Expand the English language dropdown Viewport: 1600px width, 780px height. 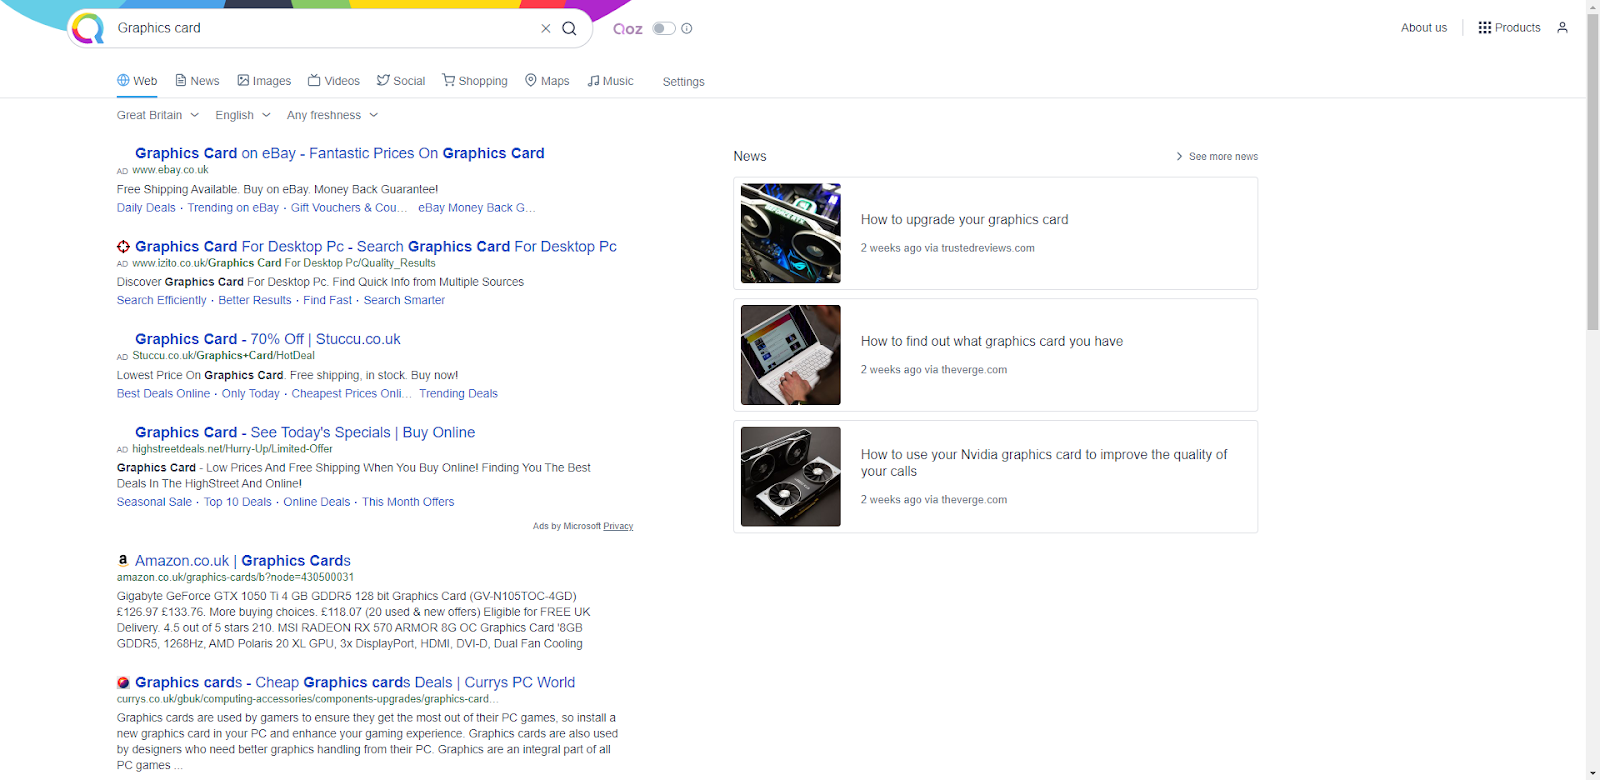pyautogui.click(x=243, y=115)
